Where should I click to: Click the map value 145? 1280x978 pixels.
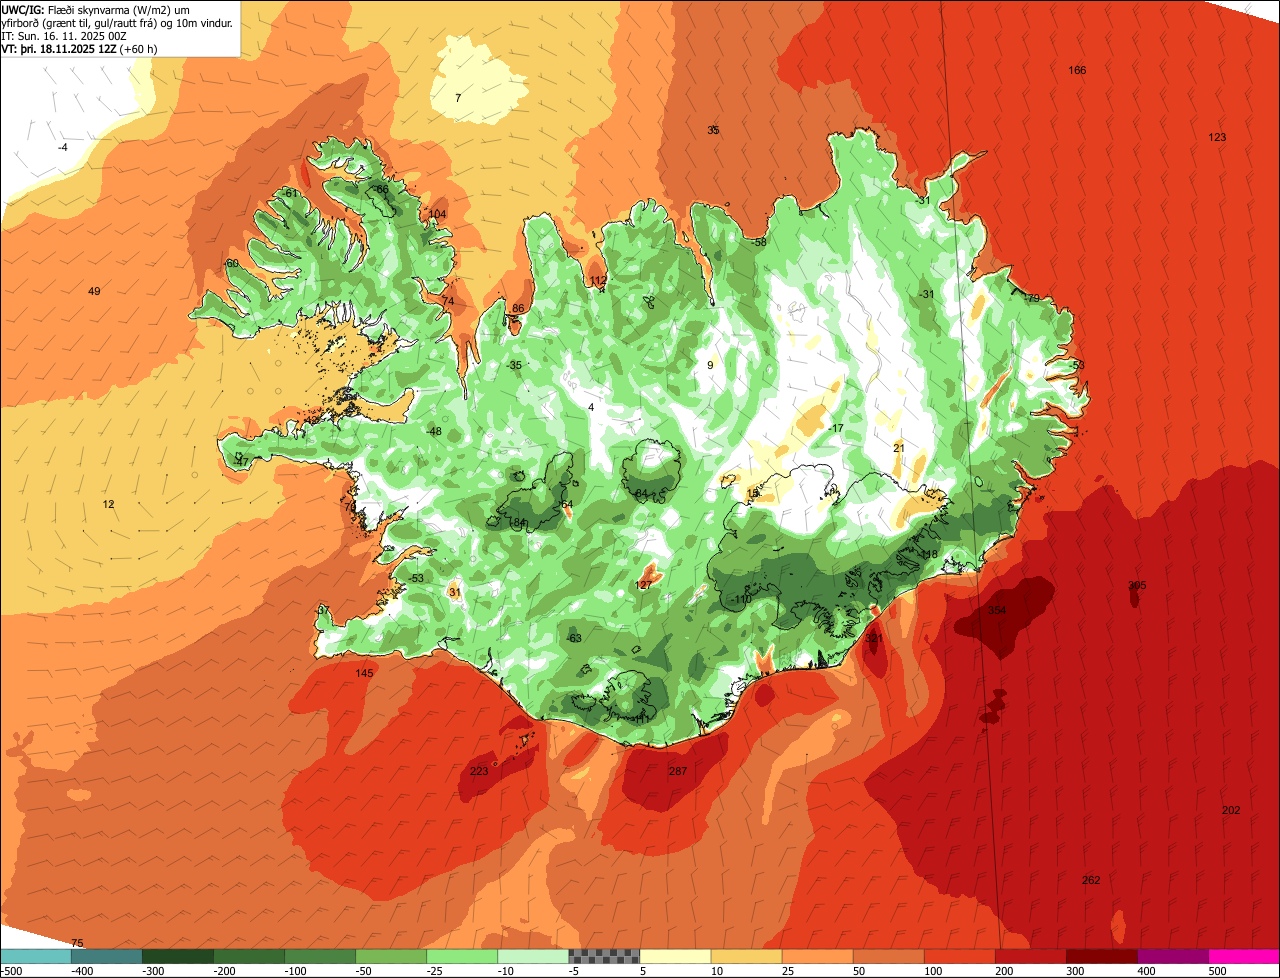pos(364,673)
